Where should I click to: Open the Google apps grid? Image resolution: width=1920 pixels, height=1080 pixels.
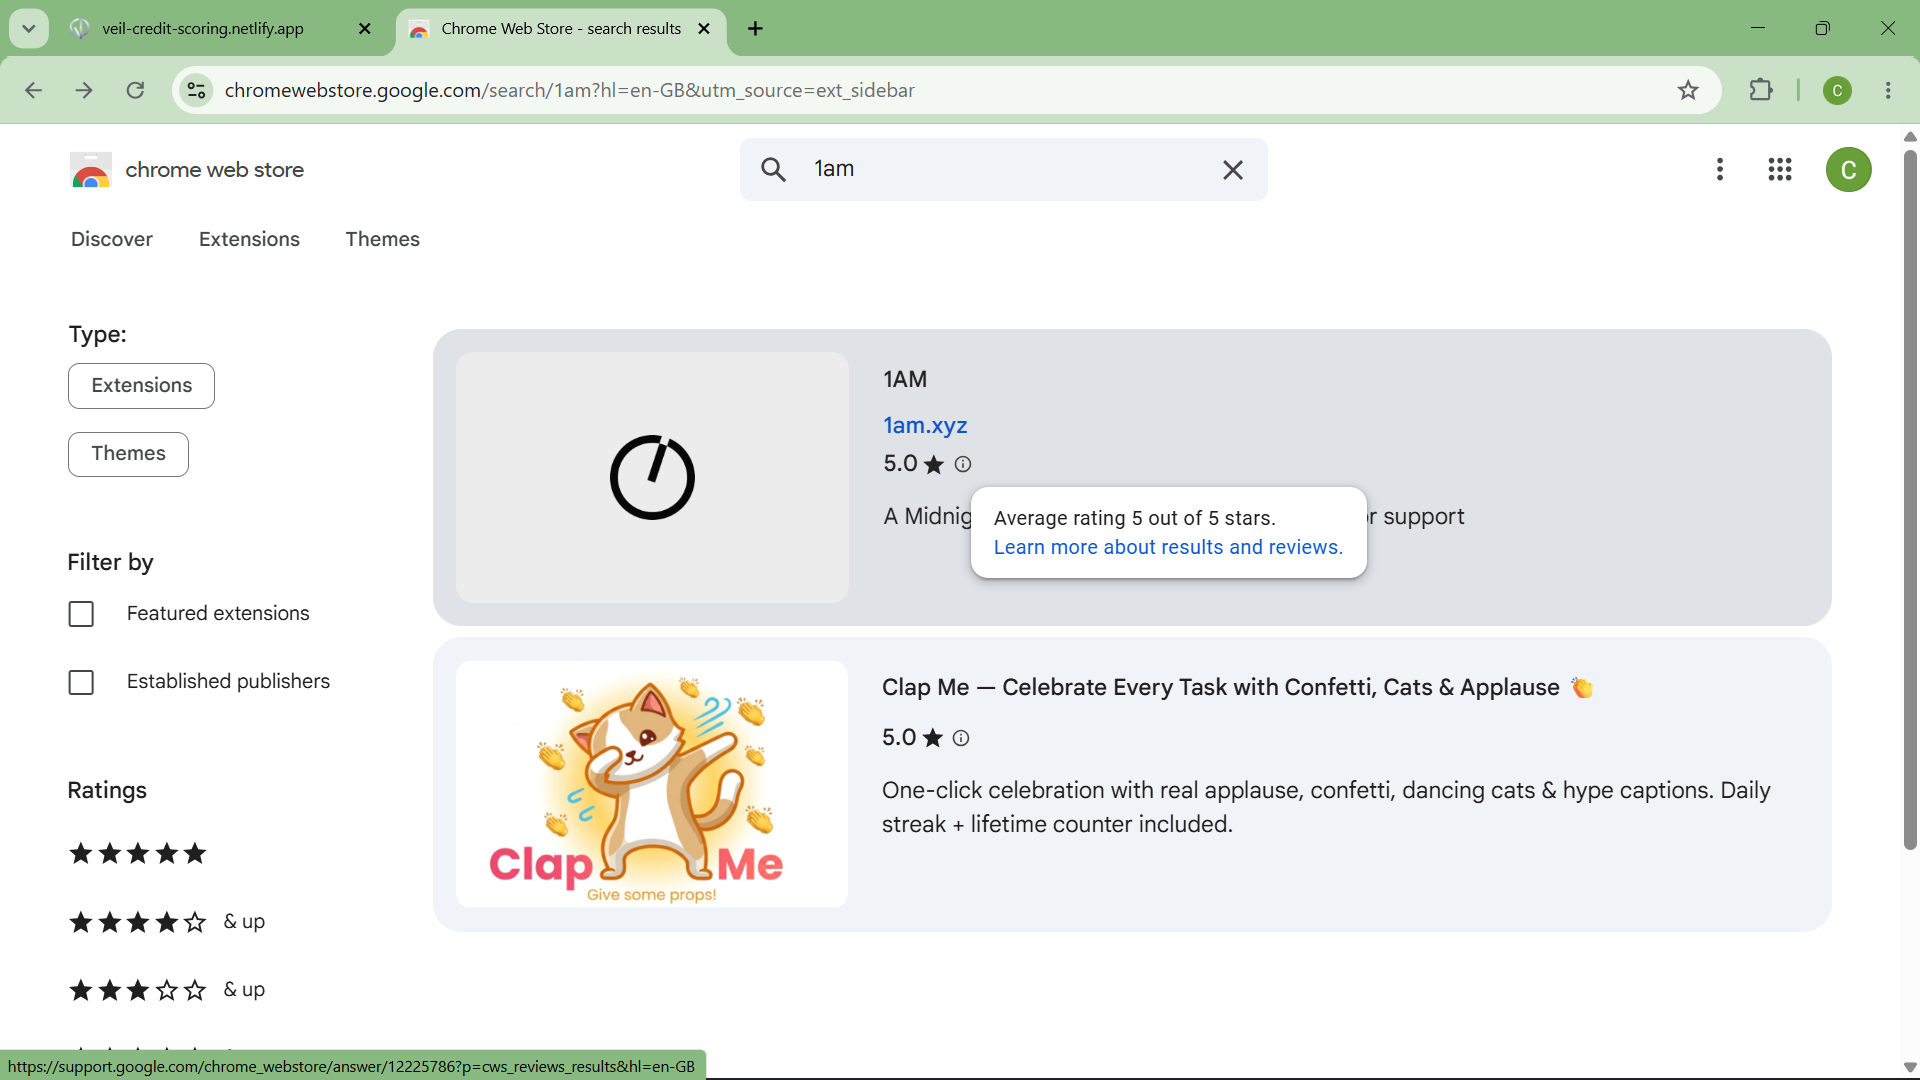[1780, 170]
